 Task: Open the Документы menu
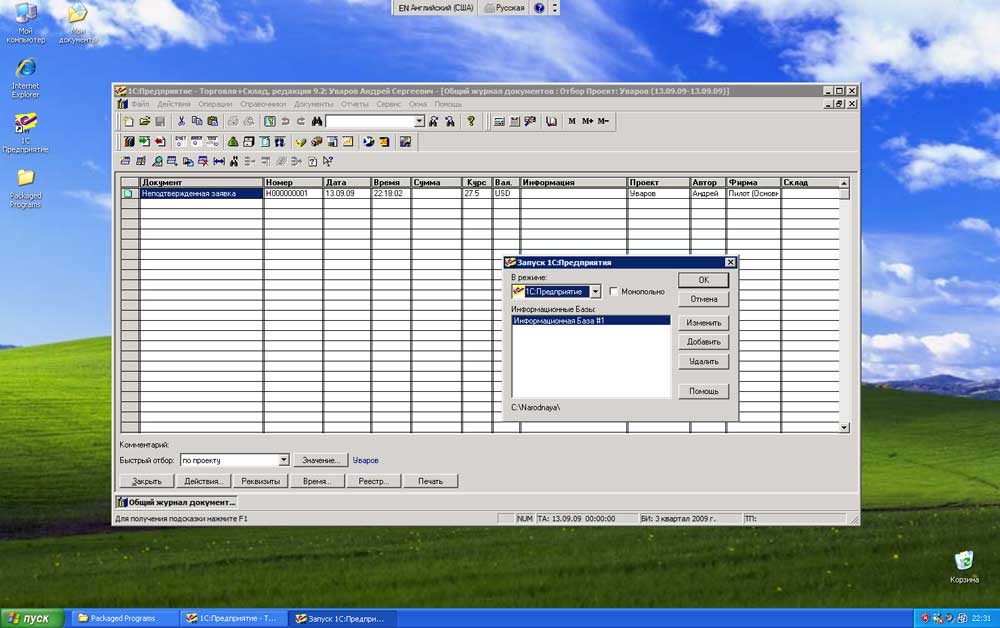click(x=313, y=104)
